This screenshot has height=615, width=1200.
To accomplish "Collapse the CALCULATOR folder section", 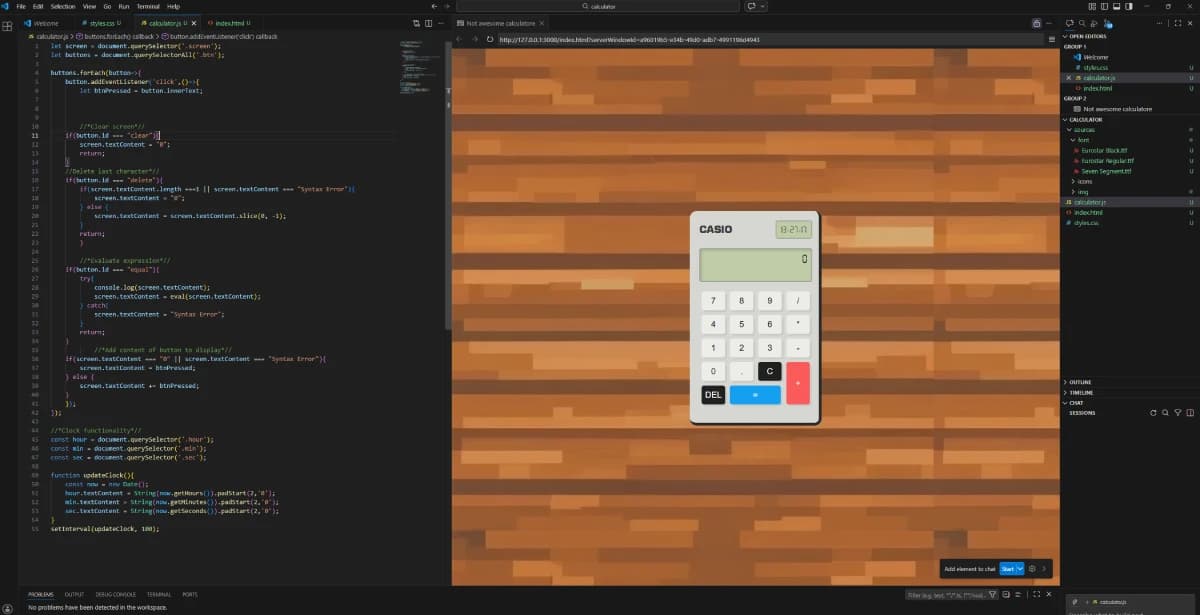I will pos(1130,119).
